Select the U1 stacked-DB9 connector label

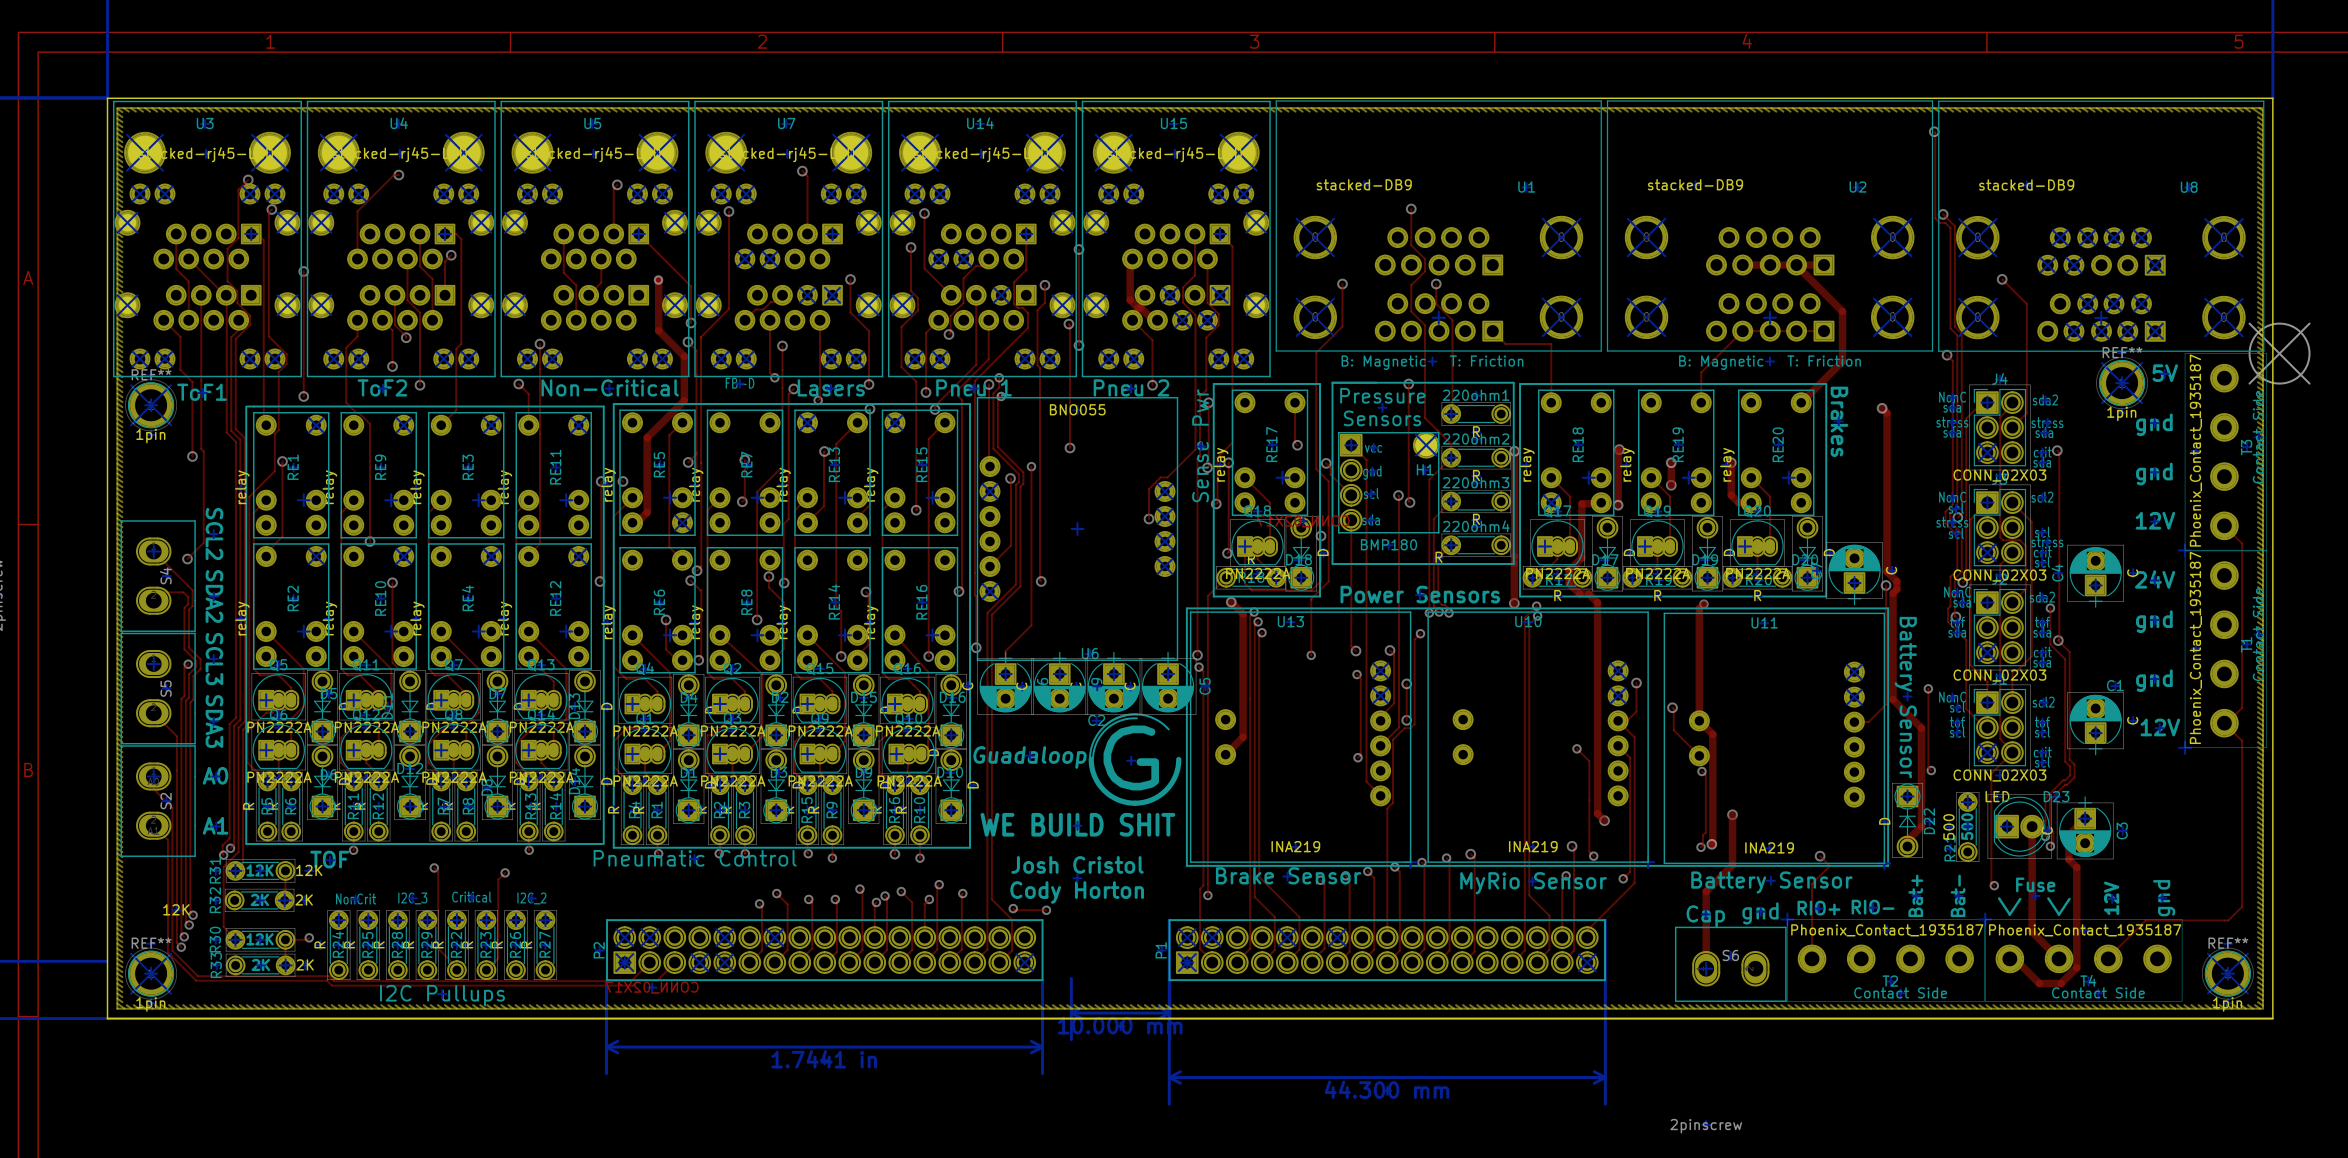pyautogui.click(x=1525, y=187)
